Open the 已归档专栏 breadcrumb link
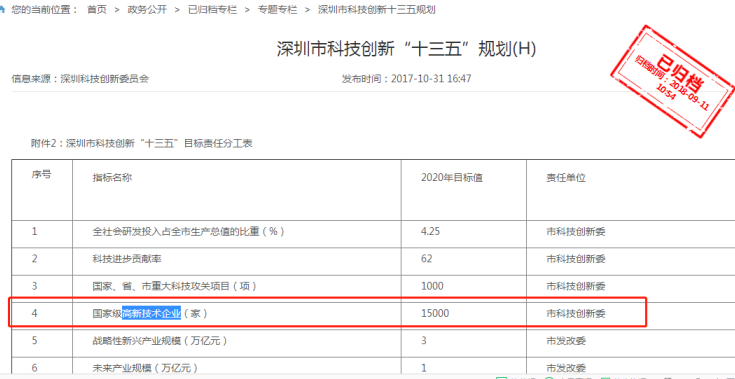This screenshot has width=735, height=379. [x=212, y=10]
